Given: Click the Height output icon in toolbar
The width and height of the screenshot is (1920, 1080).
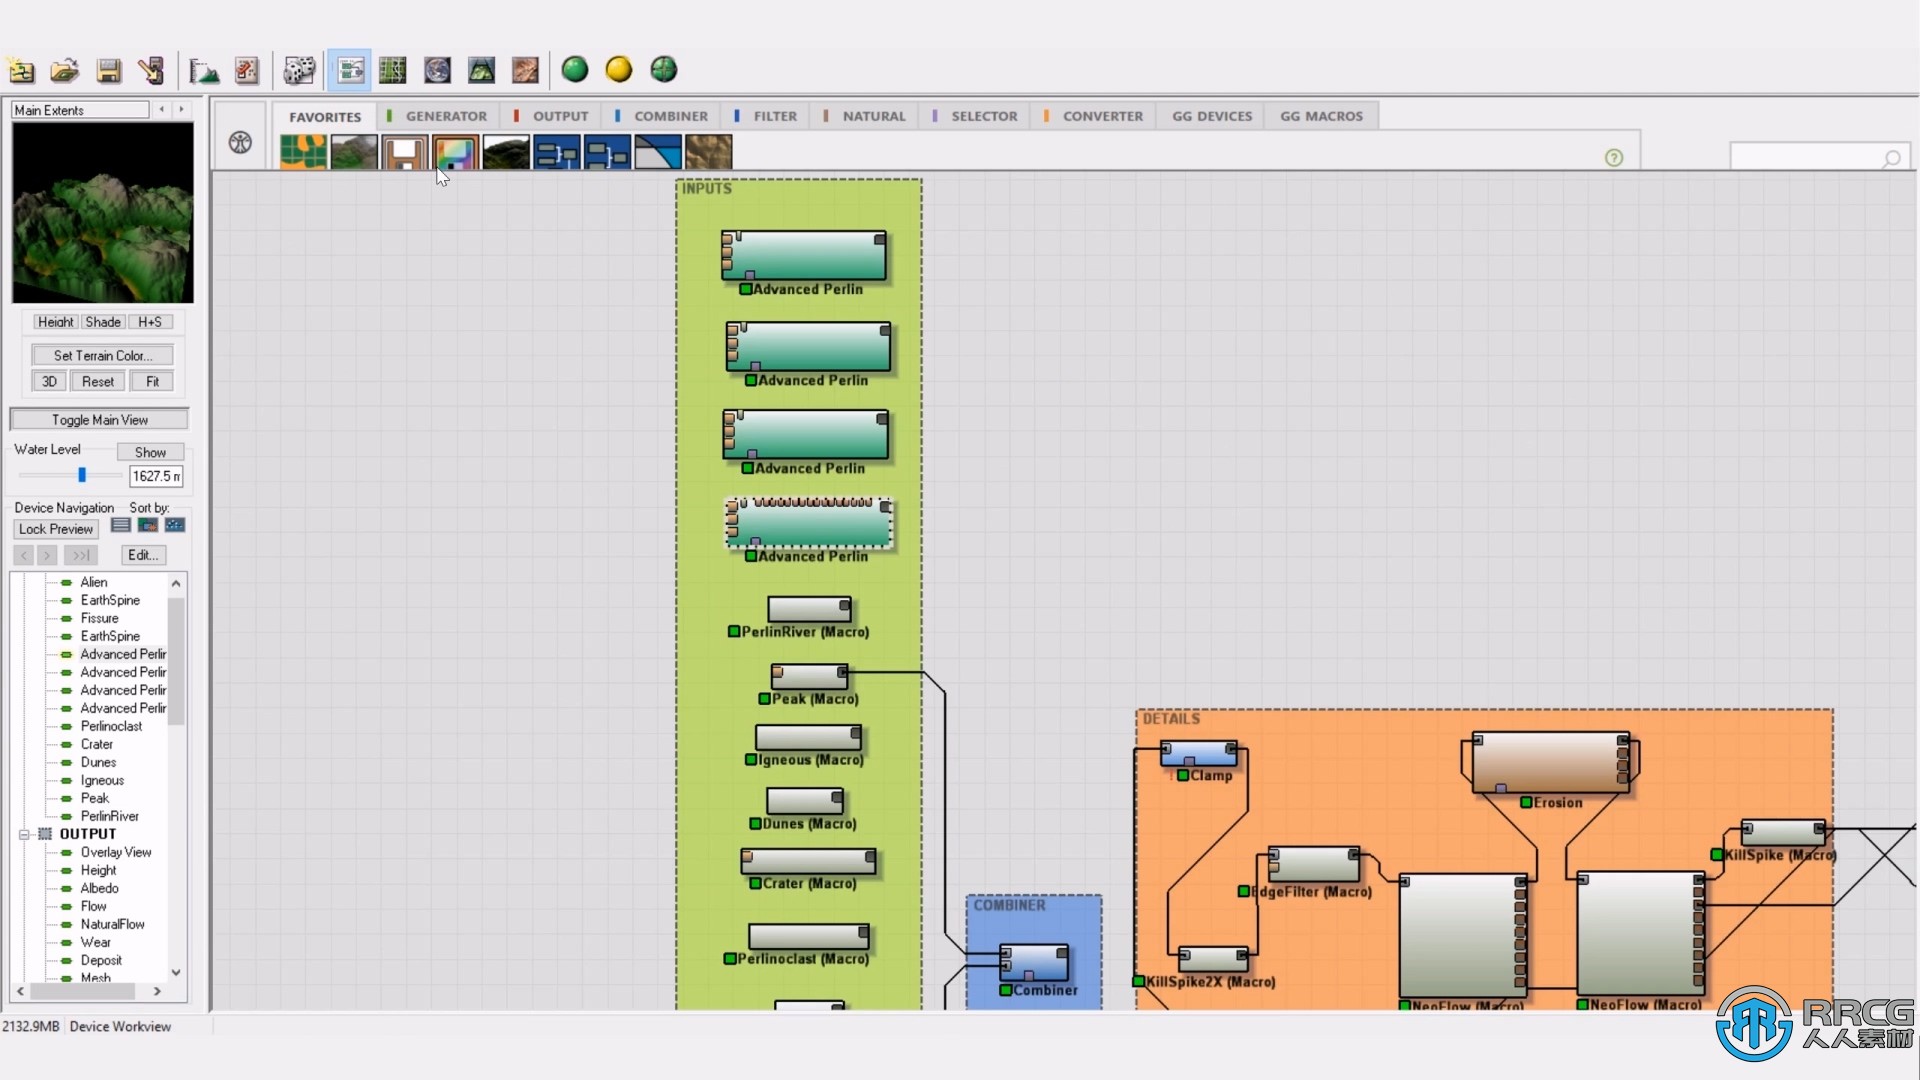Looking at the screenshot, I should click(405, 153).
